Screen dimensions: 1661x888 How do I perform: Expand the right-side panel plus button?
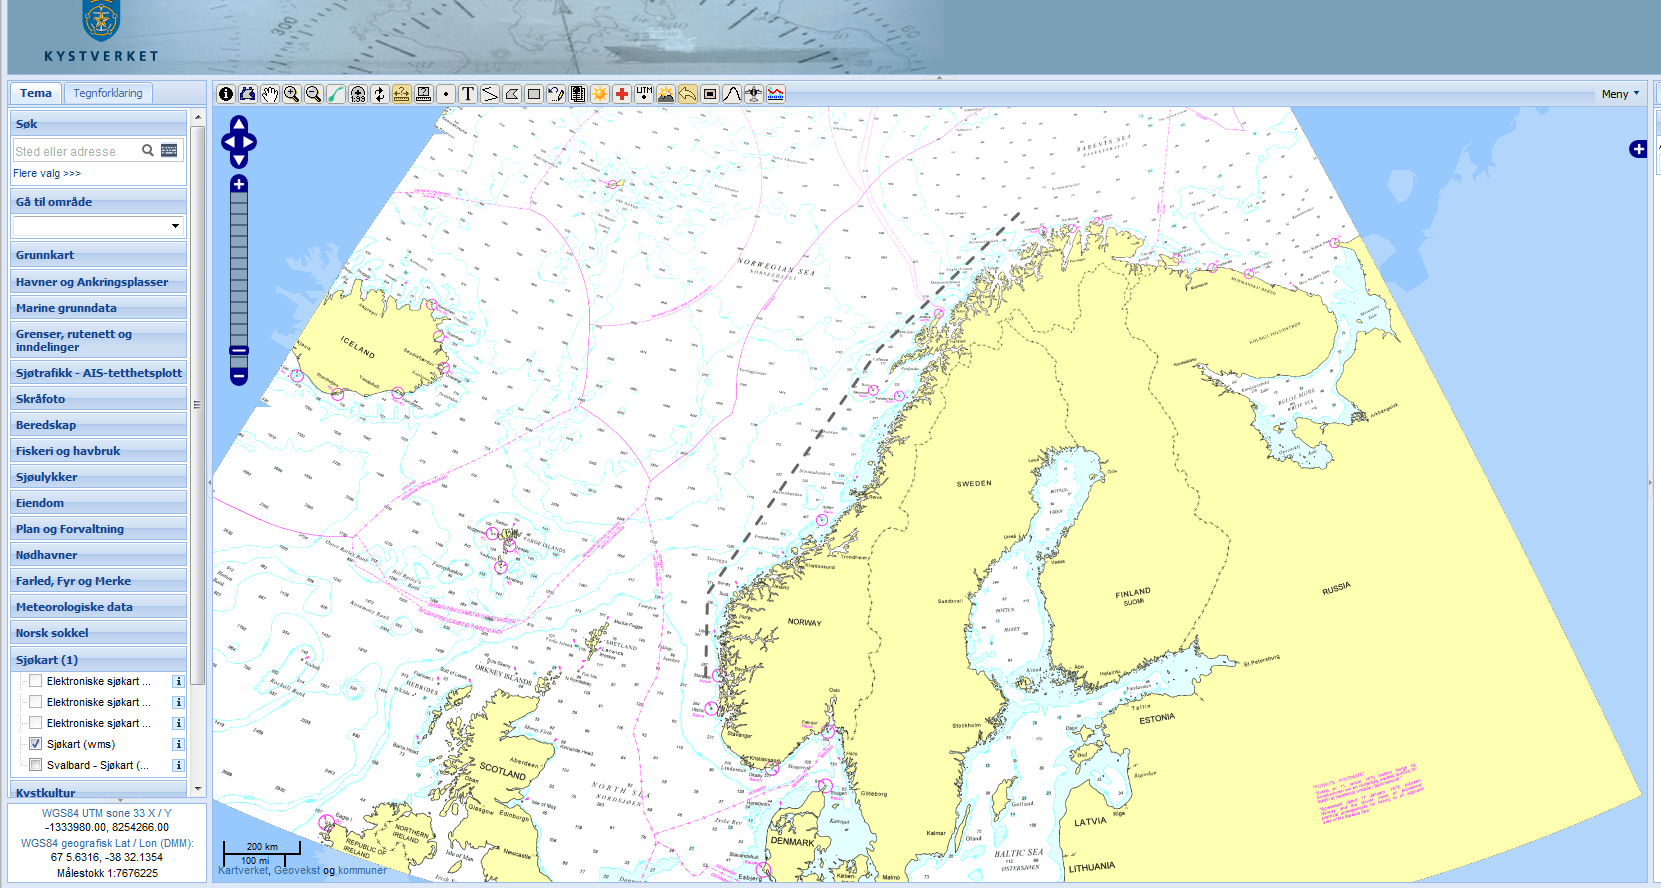point(1638,149)
